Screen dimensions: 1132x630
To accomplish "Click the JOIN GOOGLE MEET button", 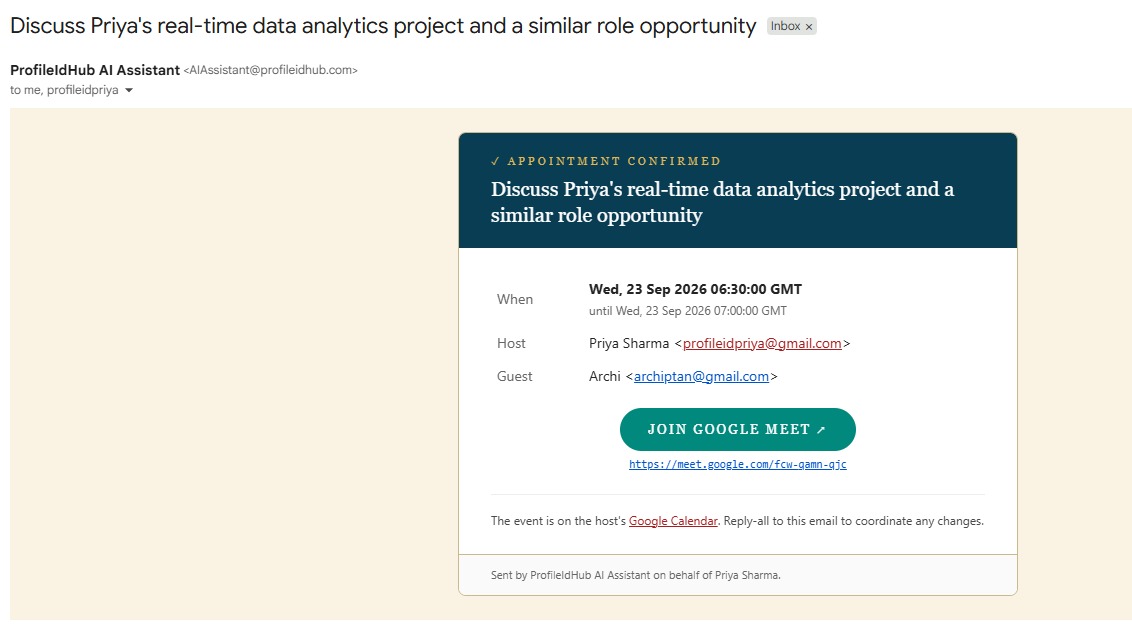I will [738, 429].
